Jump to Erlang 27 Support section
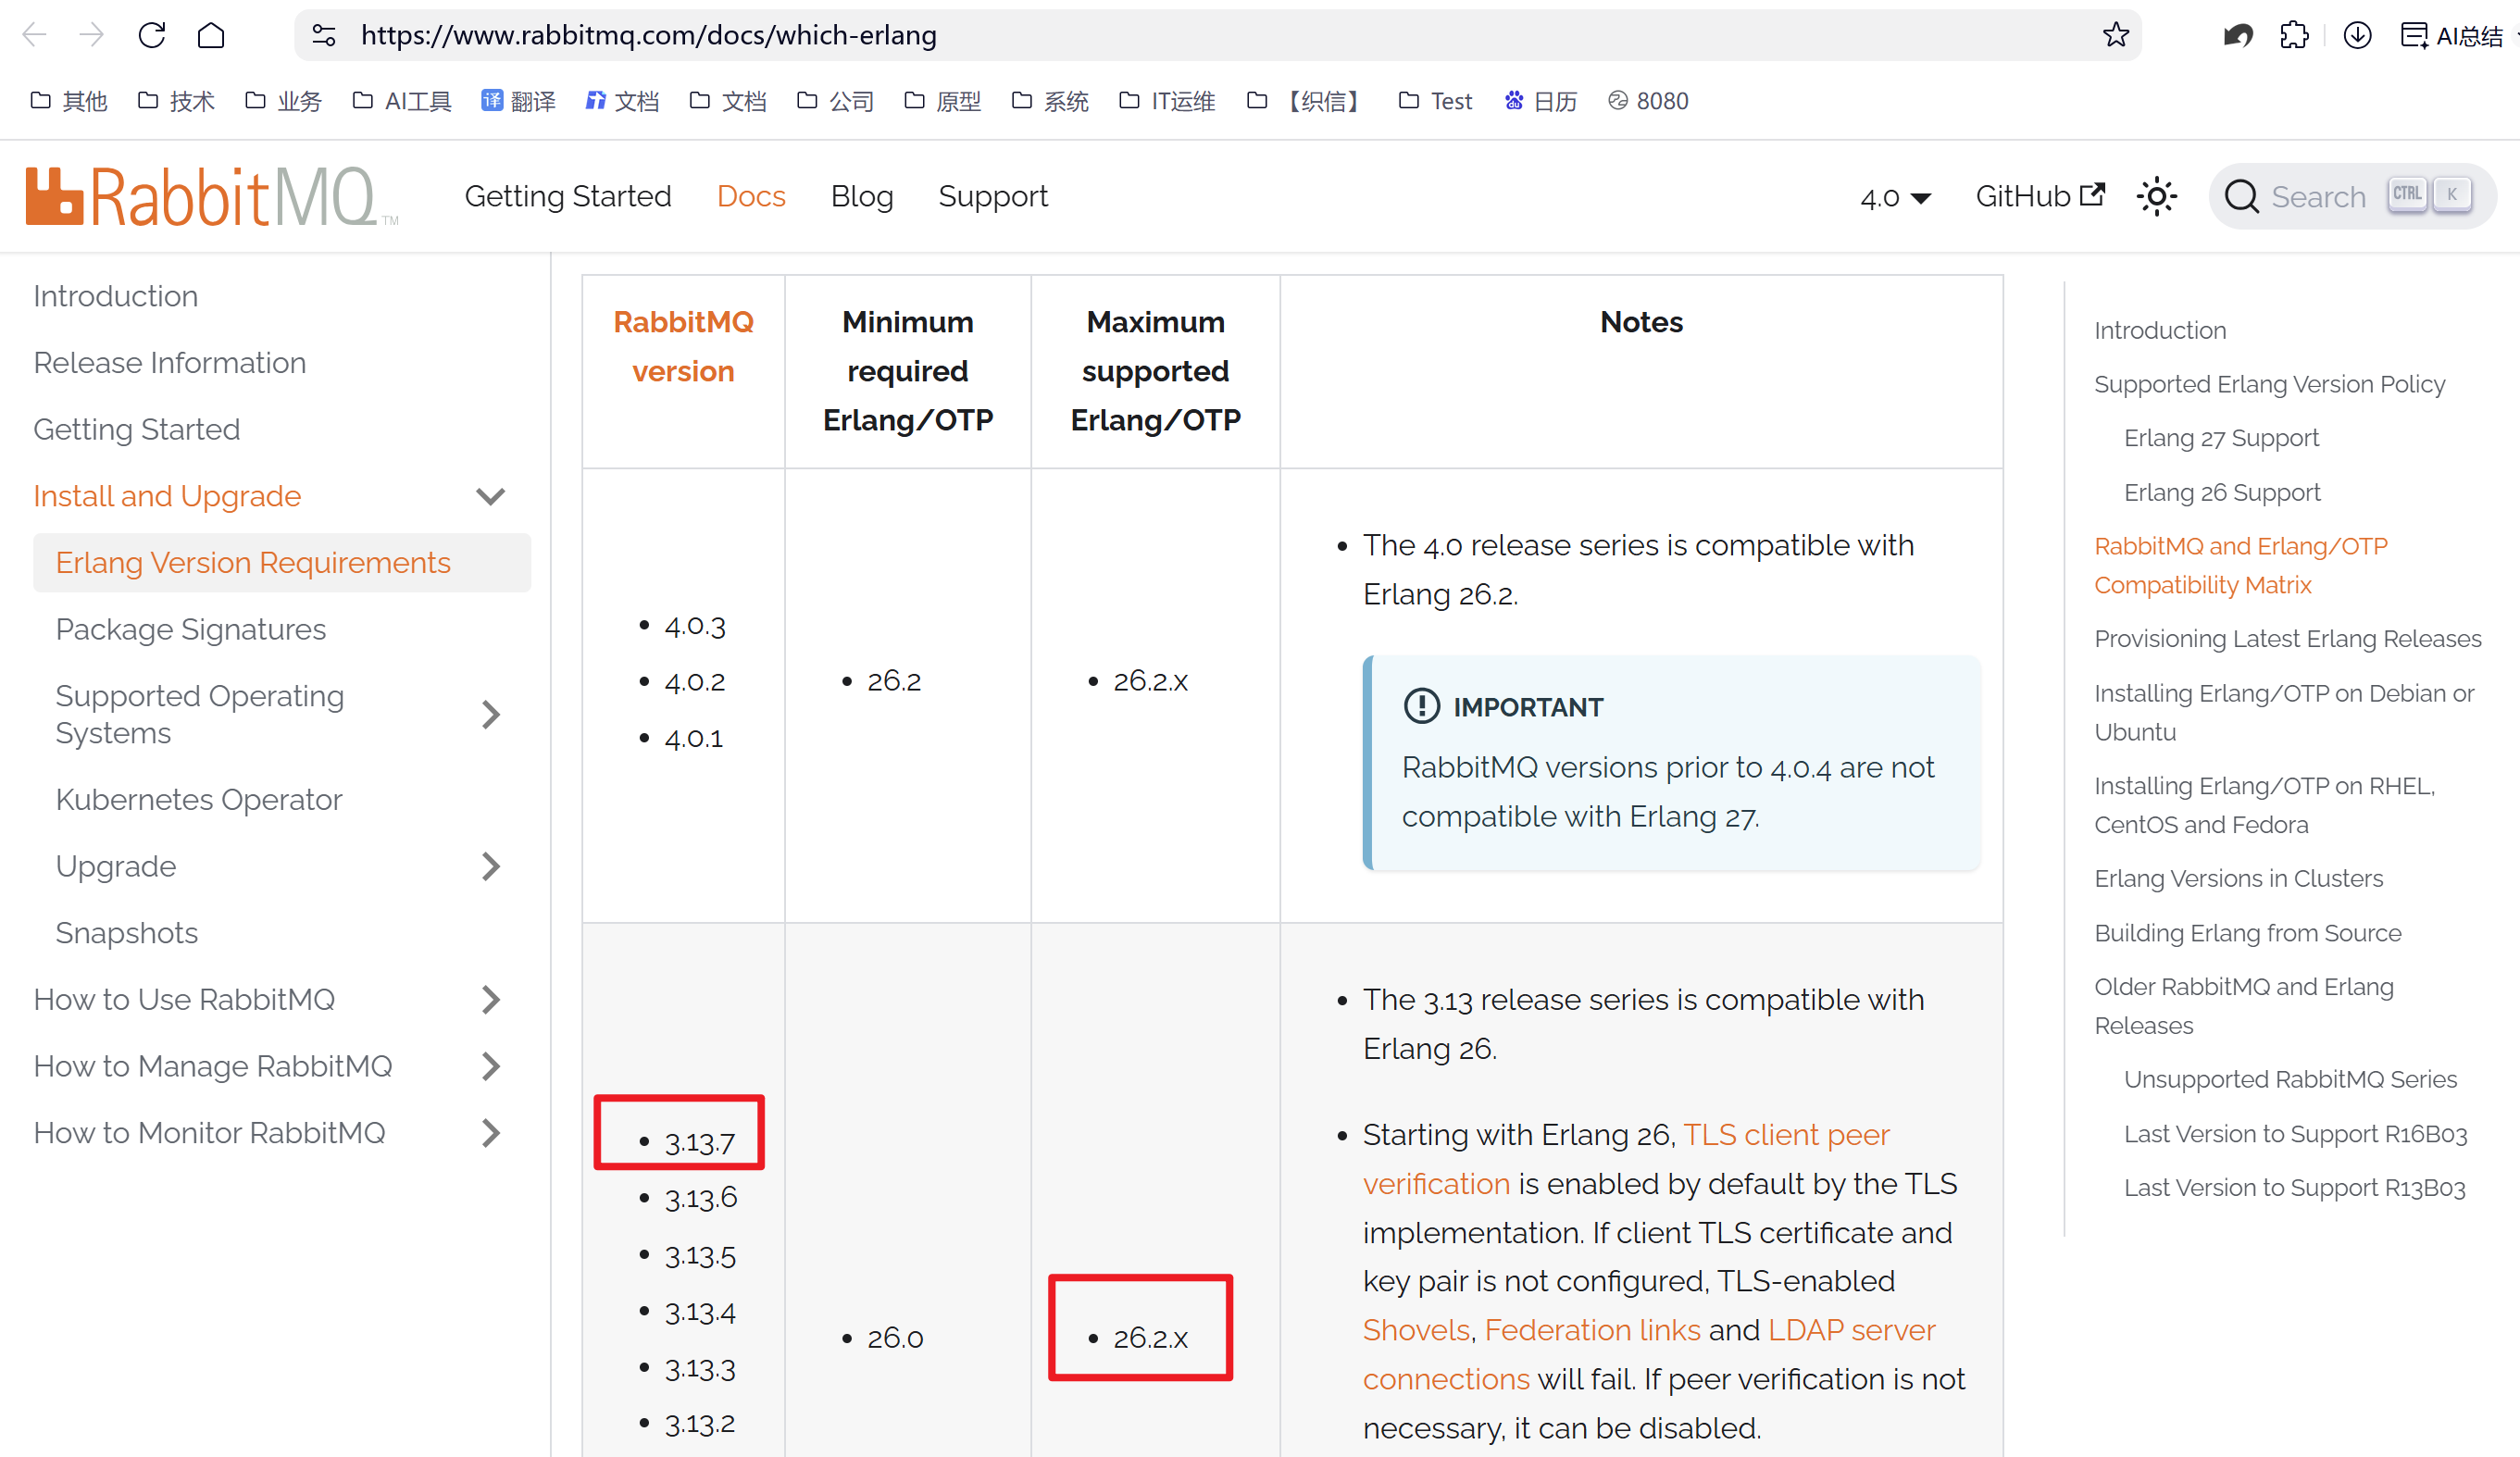Screen dimensions: 2520x1457 coord(2221,438)
